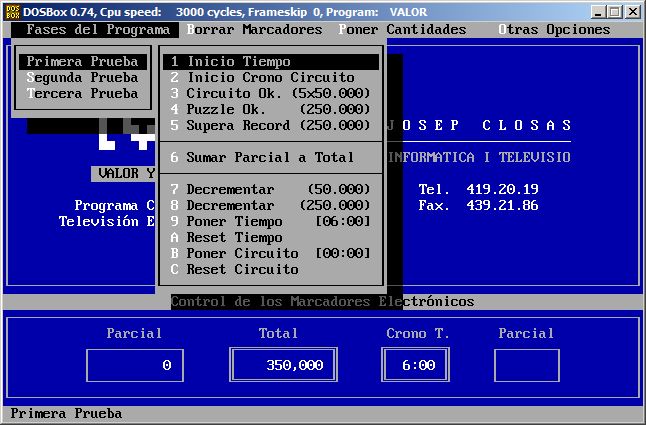Choose Segunda Prueba phase

(x=82, y=77)
